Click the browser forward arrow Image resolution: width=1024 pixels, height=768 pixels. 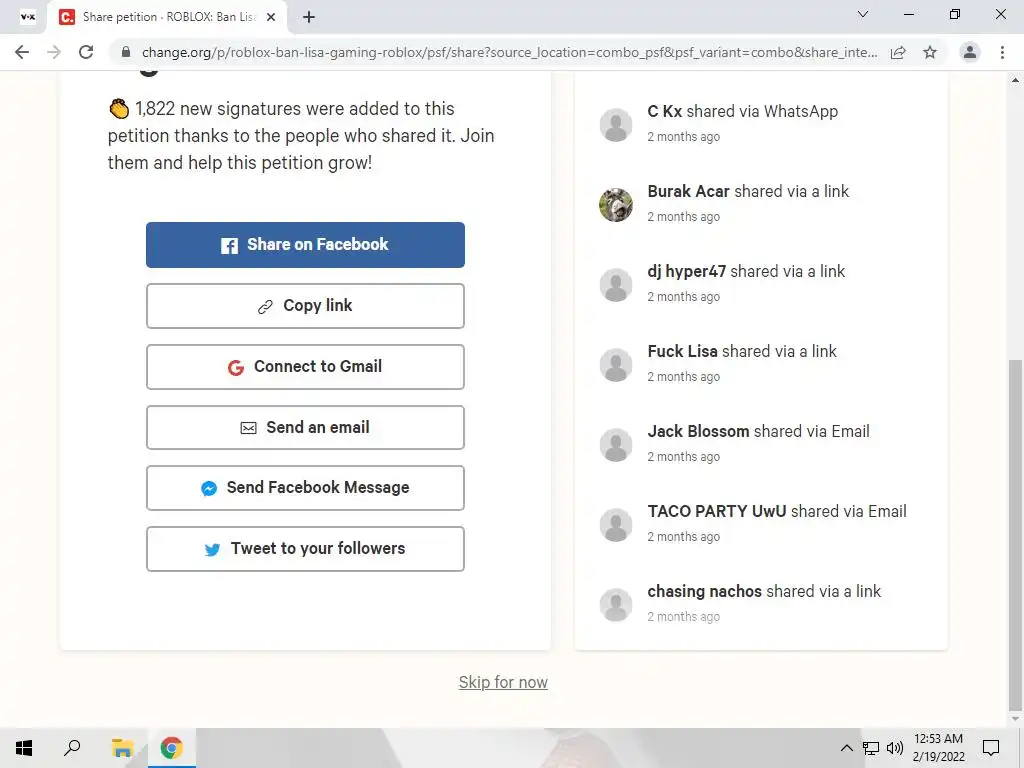pos(54,52)
